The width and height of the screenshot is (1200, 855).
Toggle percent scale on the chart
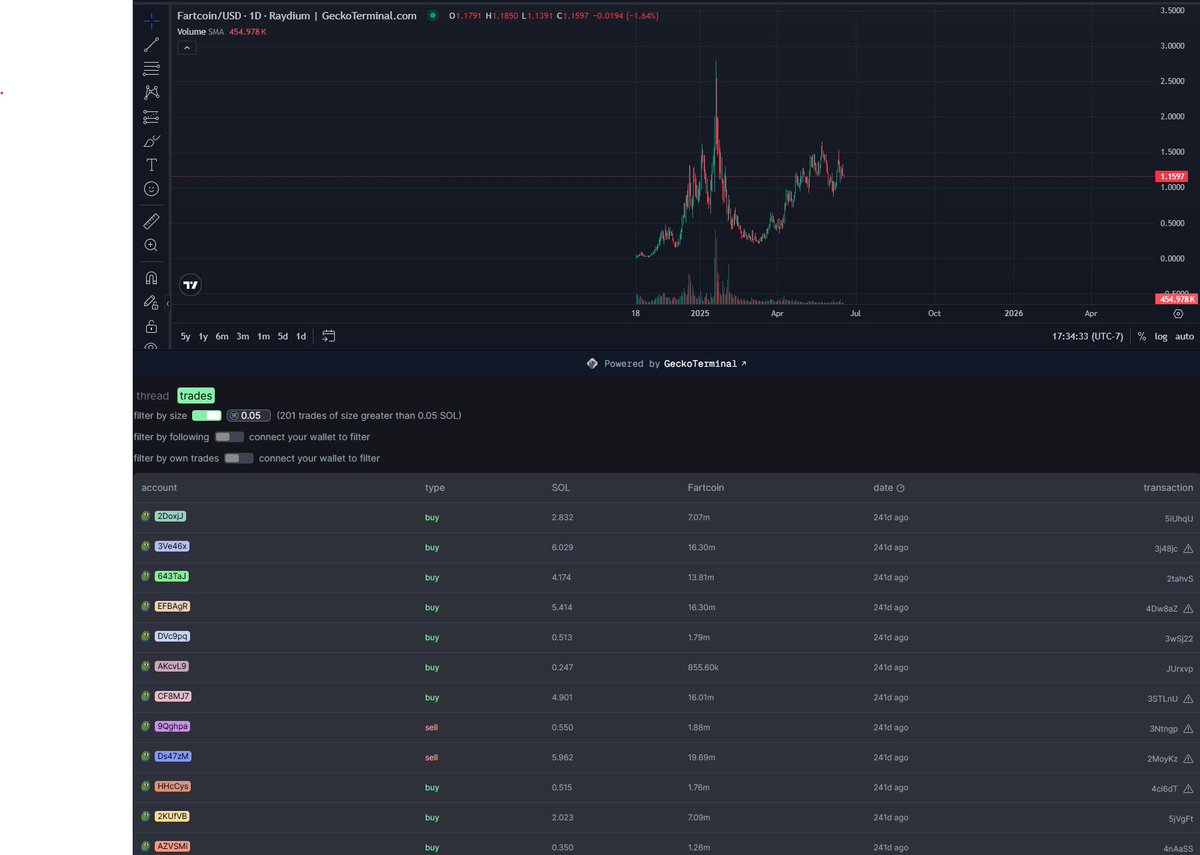click(1142, 336)
